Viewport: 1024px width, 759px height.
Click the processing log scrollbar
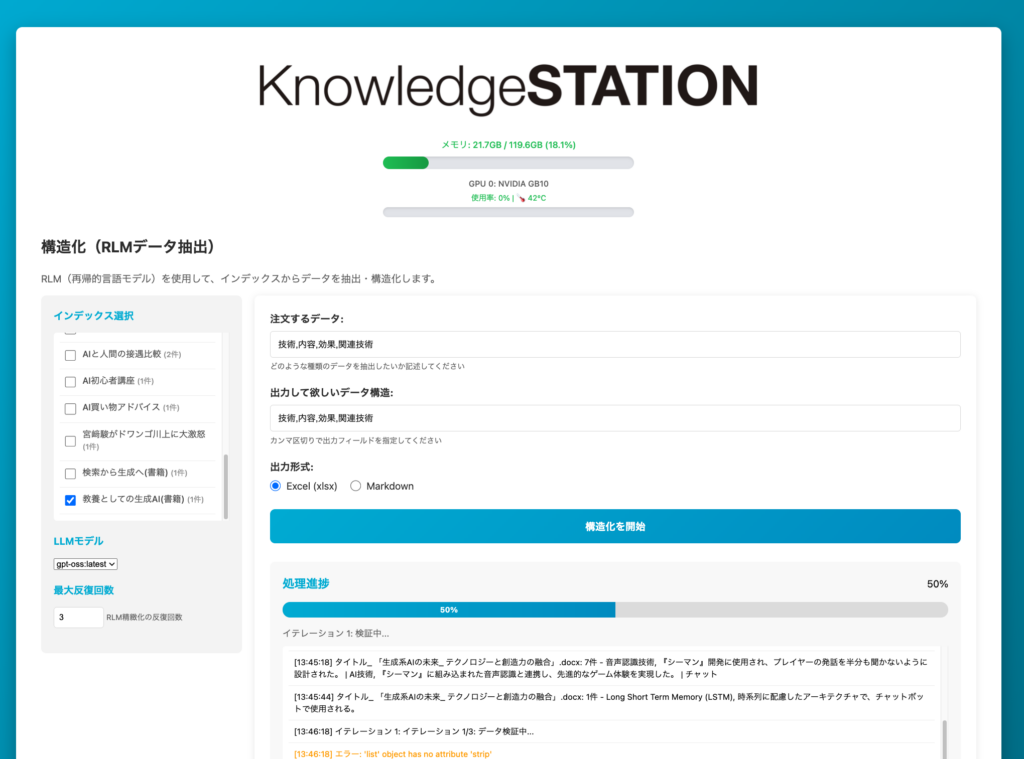point(944,738)
